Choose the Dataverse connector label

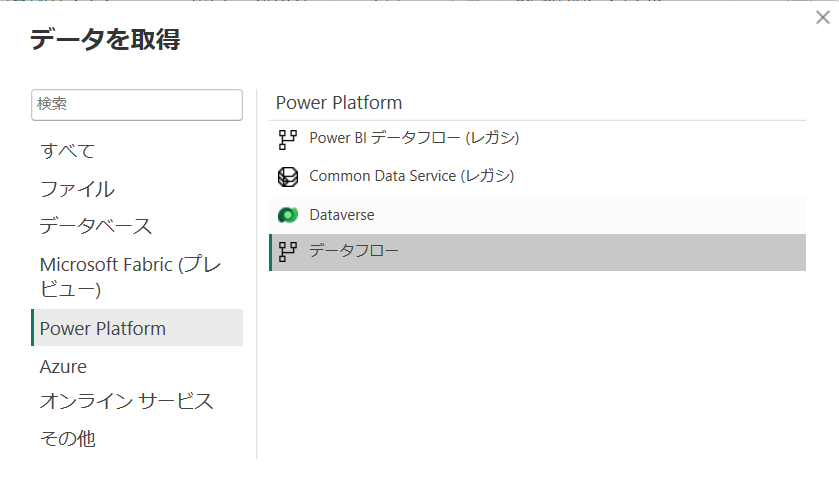click(342, 215)
